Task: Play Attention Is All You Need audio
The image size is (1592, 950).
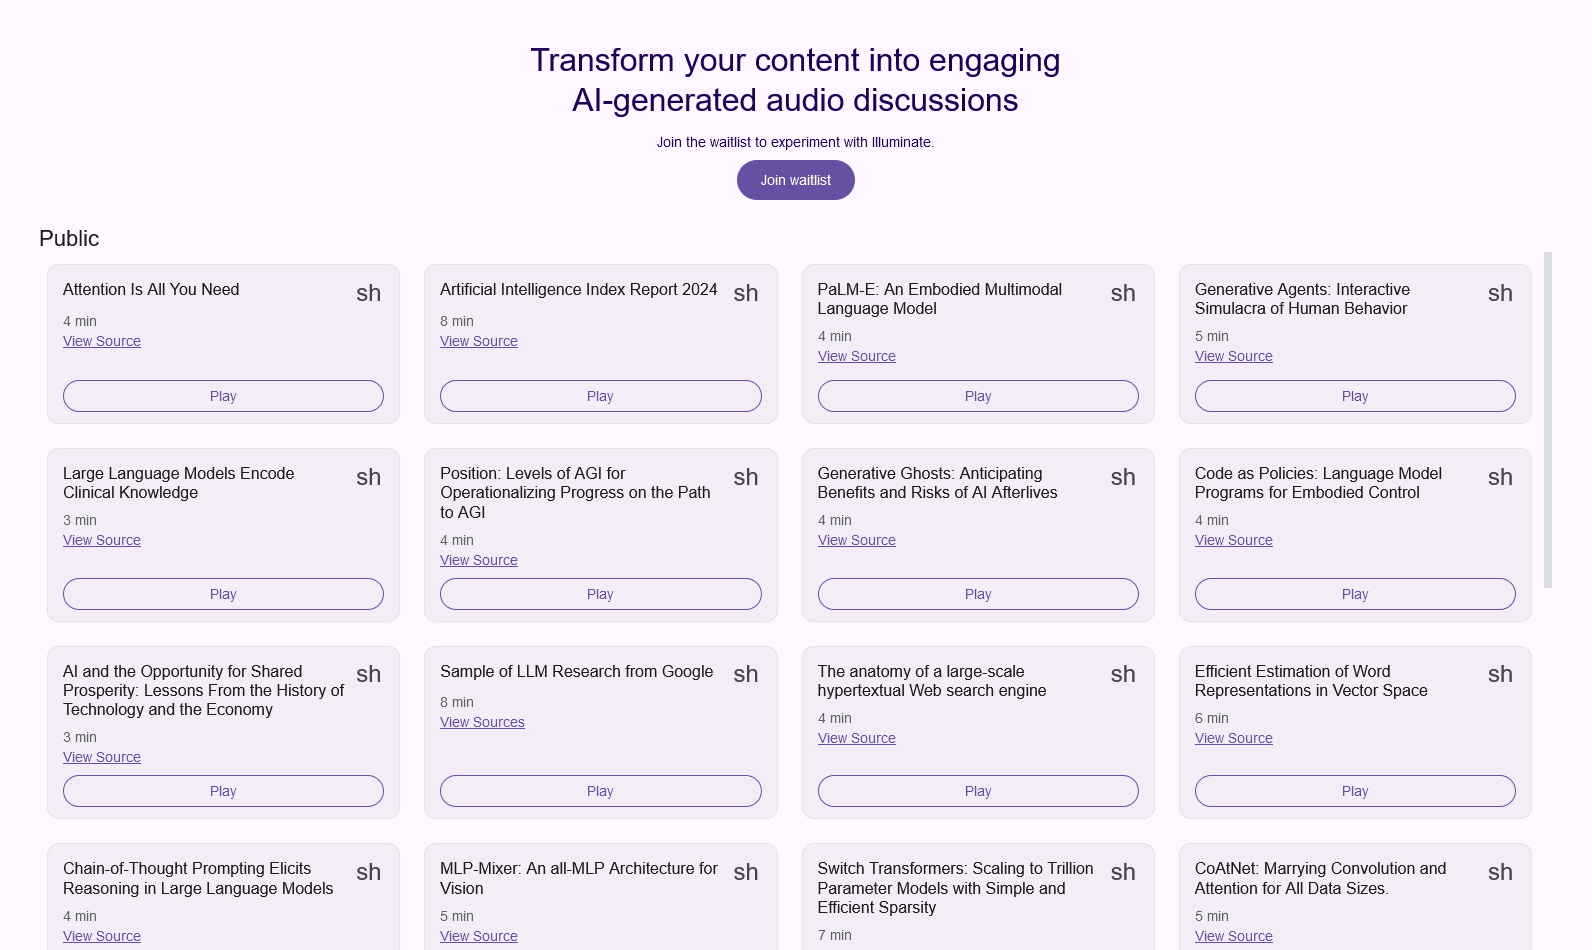Action: point(223,396)
